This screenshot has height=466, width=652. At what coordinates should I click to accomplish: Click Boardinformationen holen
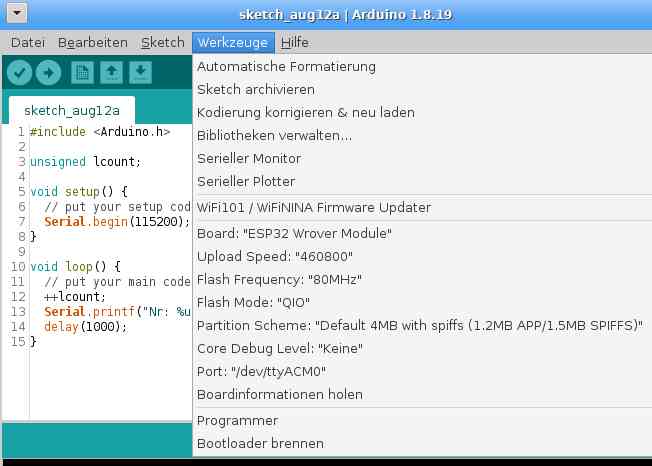(422, 394)
